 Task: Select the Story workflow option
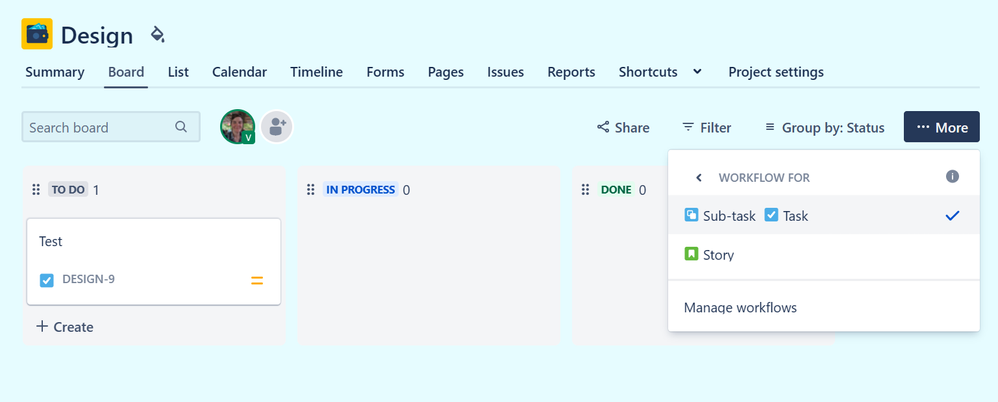click(824, 254)
